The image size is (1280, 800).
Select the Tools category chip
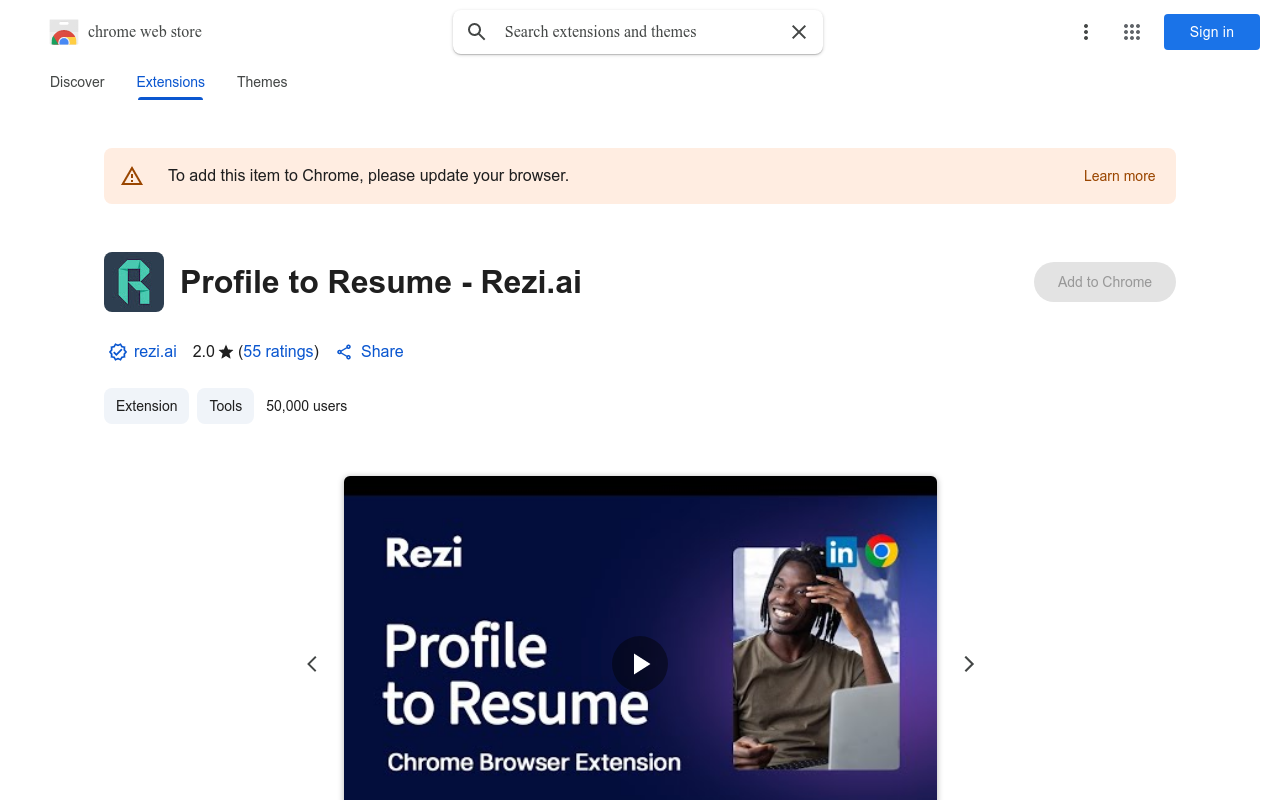pos(226,406)
